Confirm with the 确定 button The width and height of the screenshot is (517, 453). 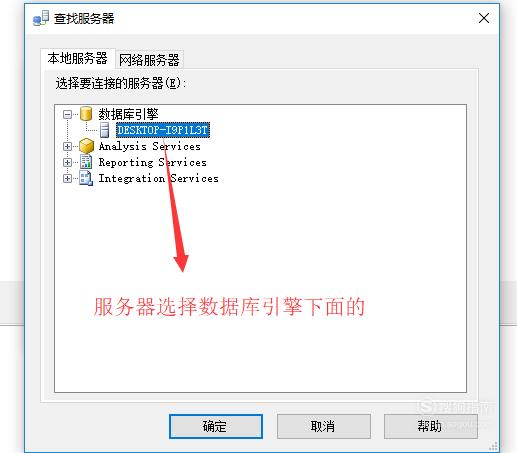click(x=216, y=426)
